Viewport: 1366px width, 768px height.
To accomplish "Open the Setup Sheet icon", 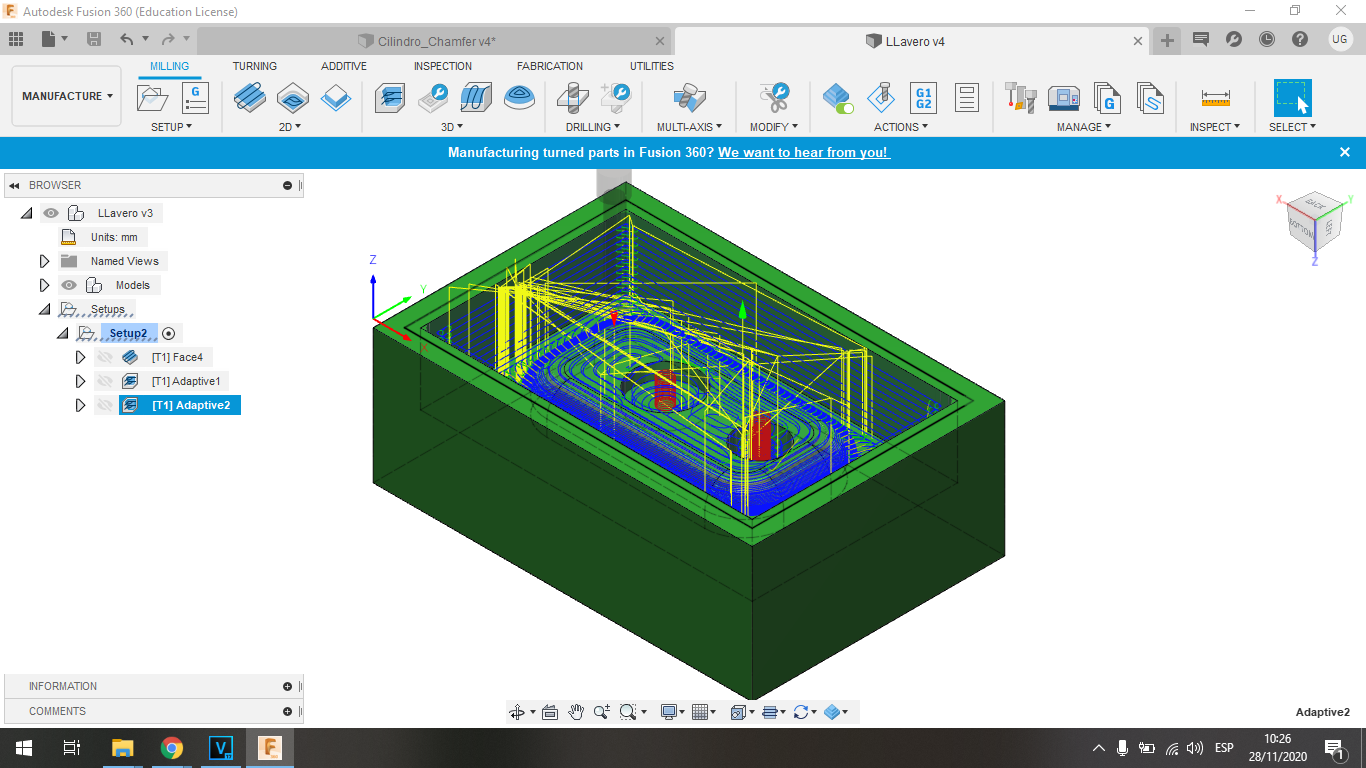I will tap(966, 98).
